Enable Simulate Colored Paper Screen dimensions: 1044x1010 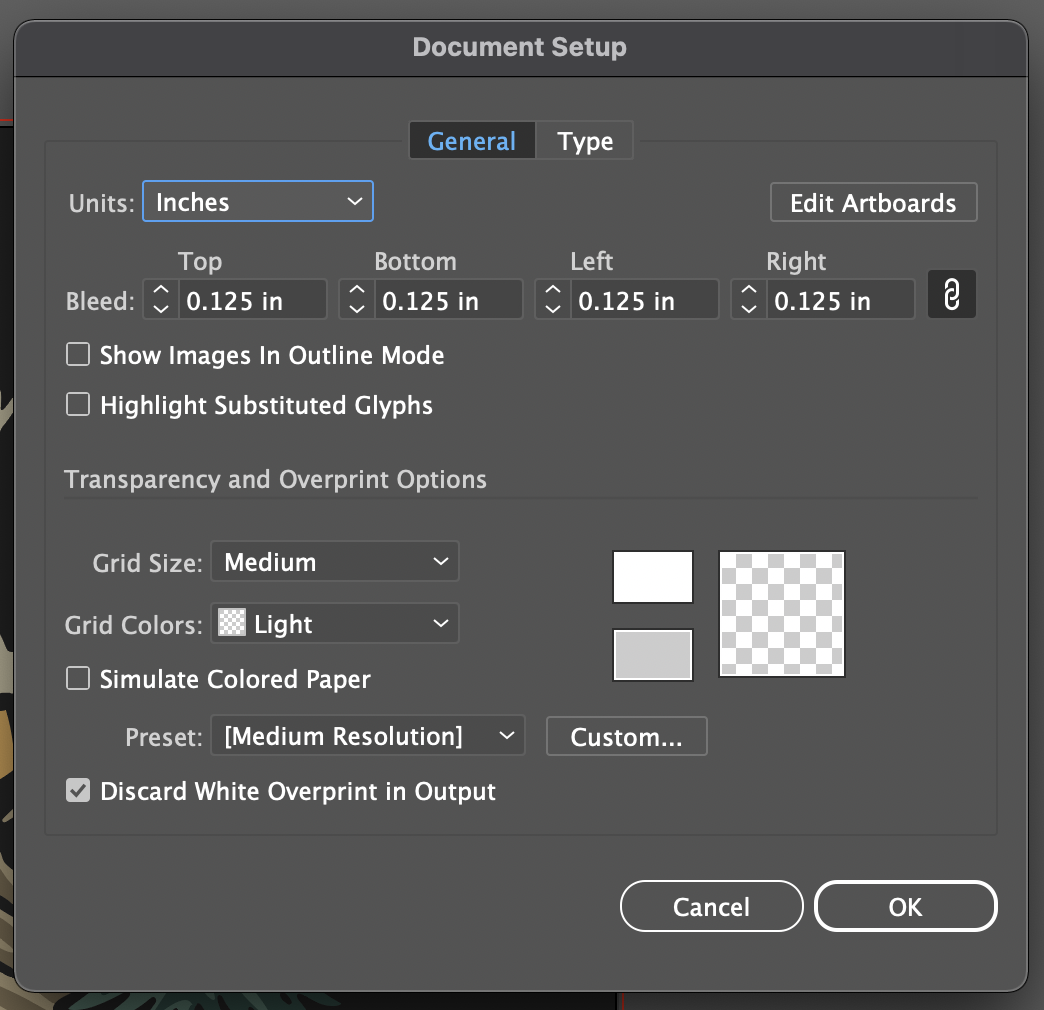coord(77,677)
